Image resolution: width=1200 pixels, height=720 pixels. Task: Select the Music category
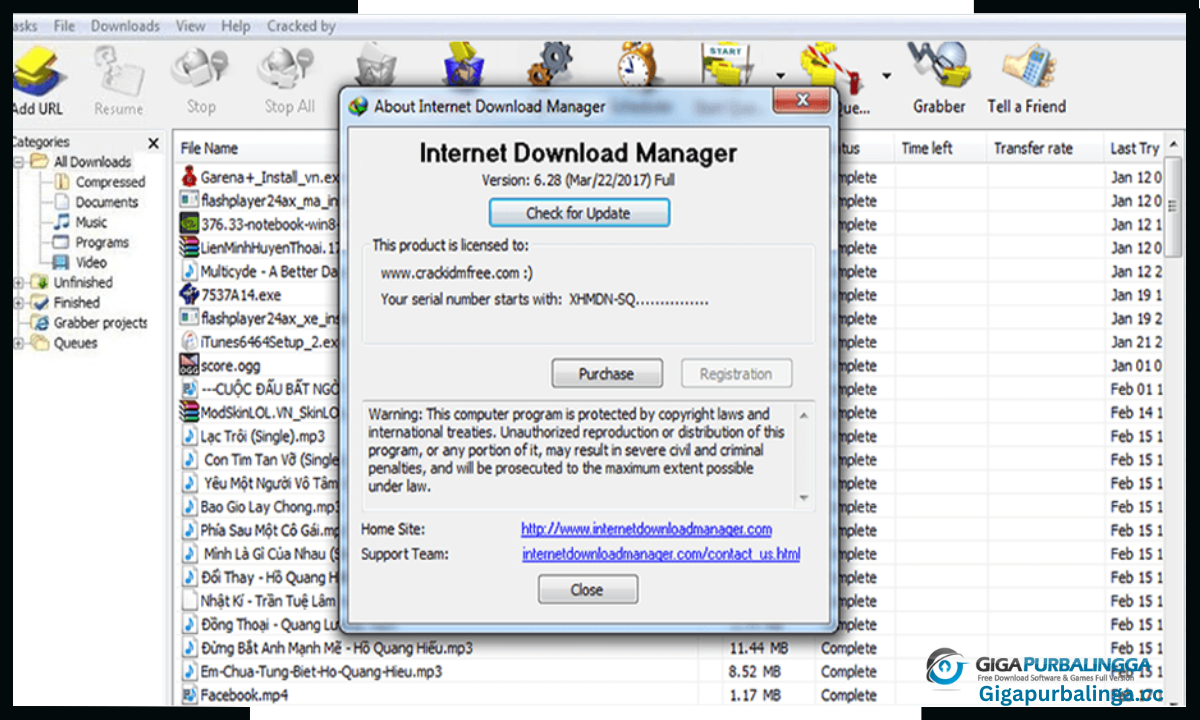91,222
